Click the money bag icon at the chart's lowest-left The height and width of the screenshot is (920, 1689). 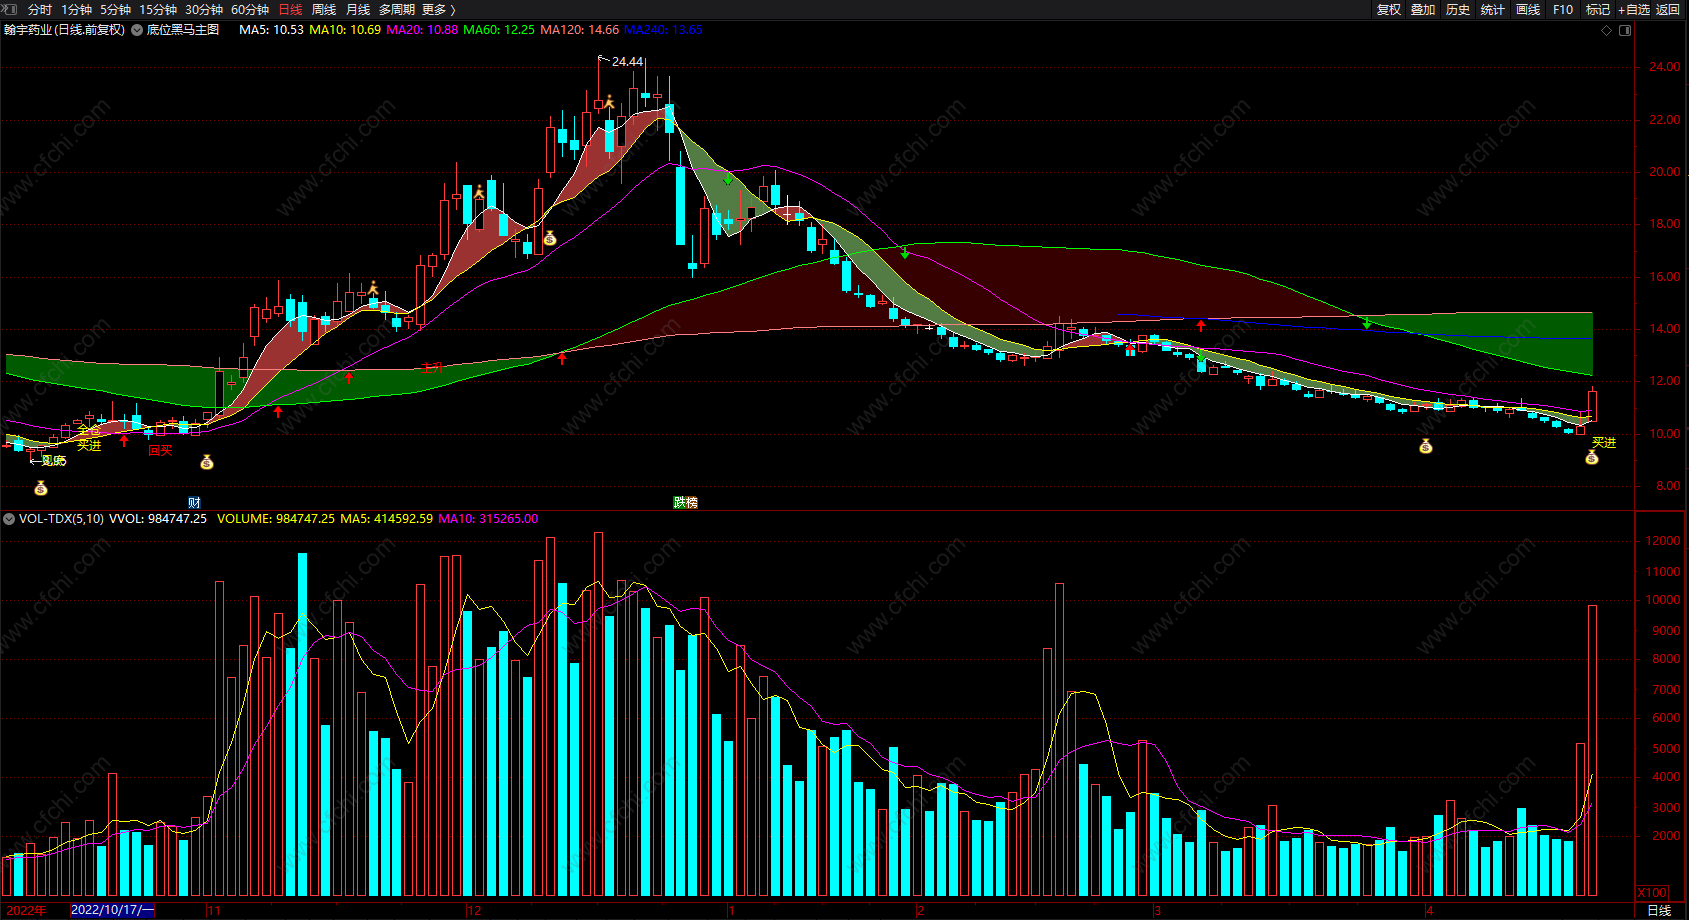(41, 488)
